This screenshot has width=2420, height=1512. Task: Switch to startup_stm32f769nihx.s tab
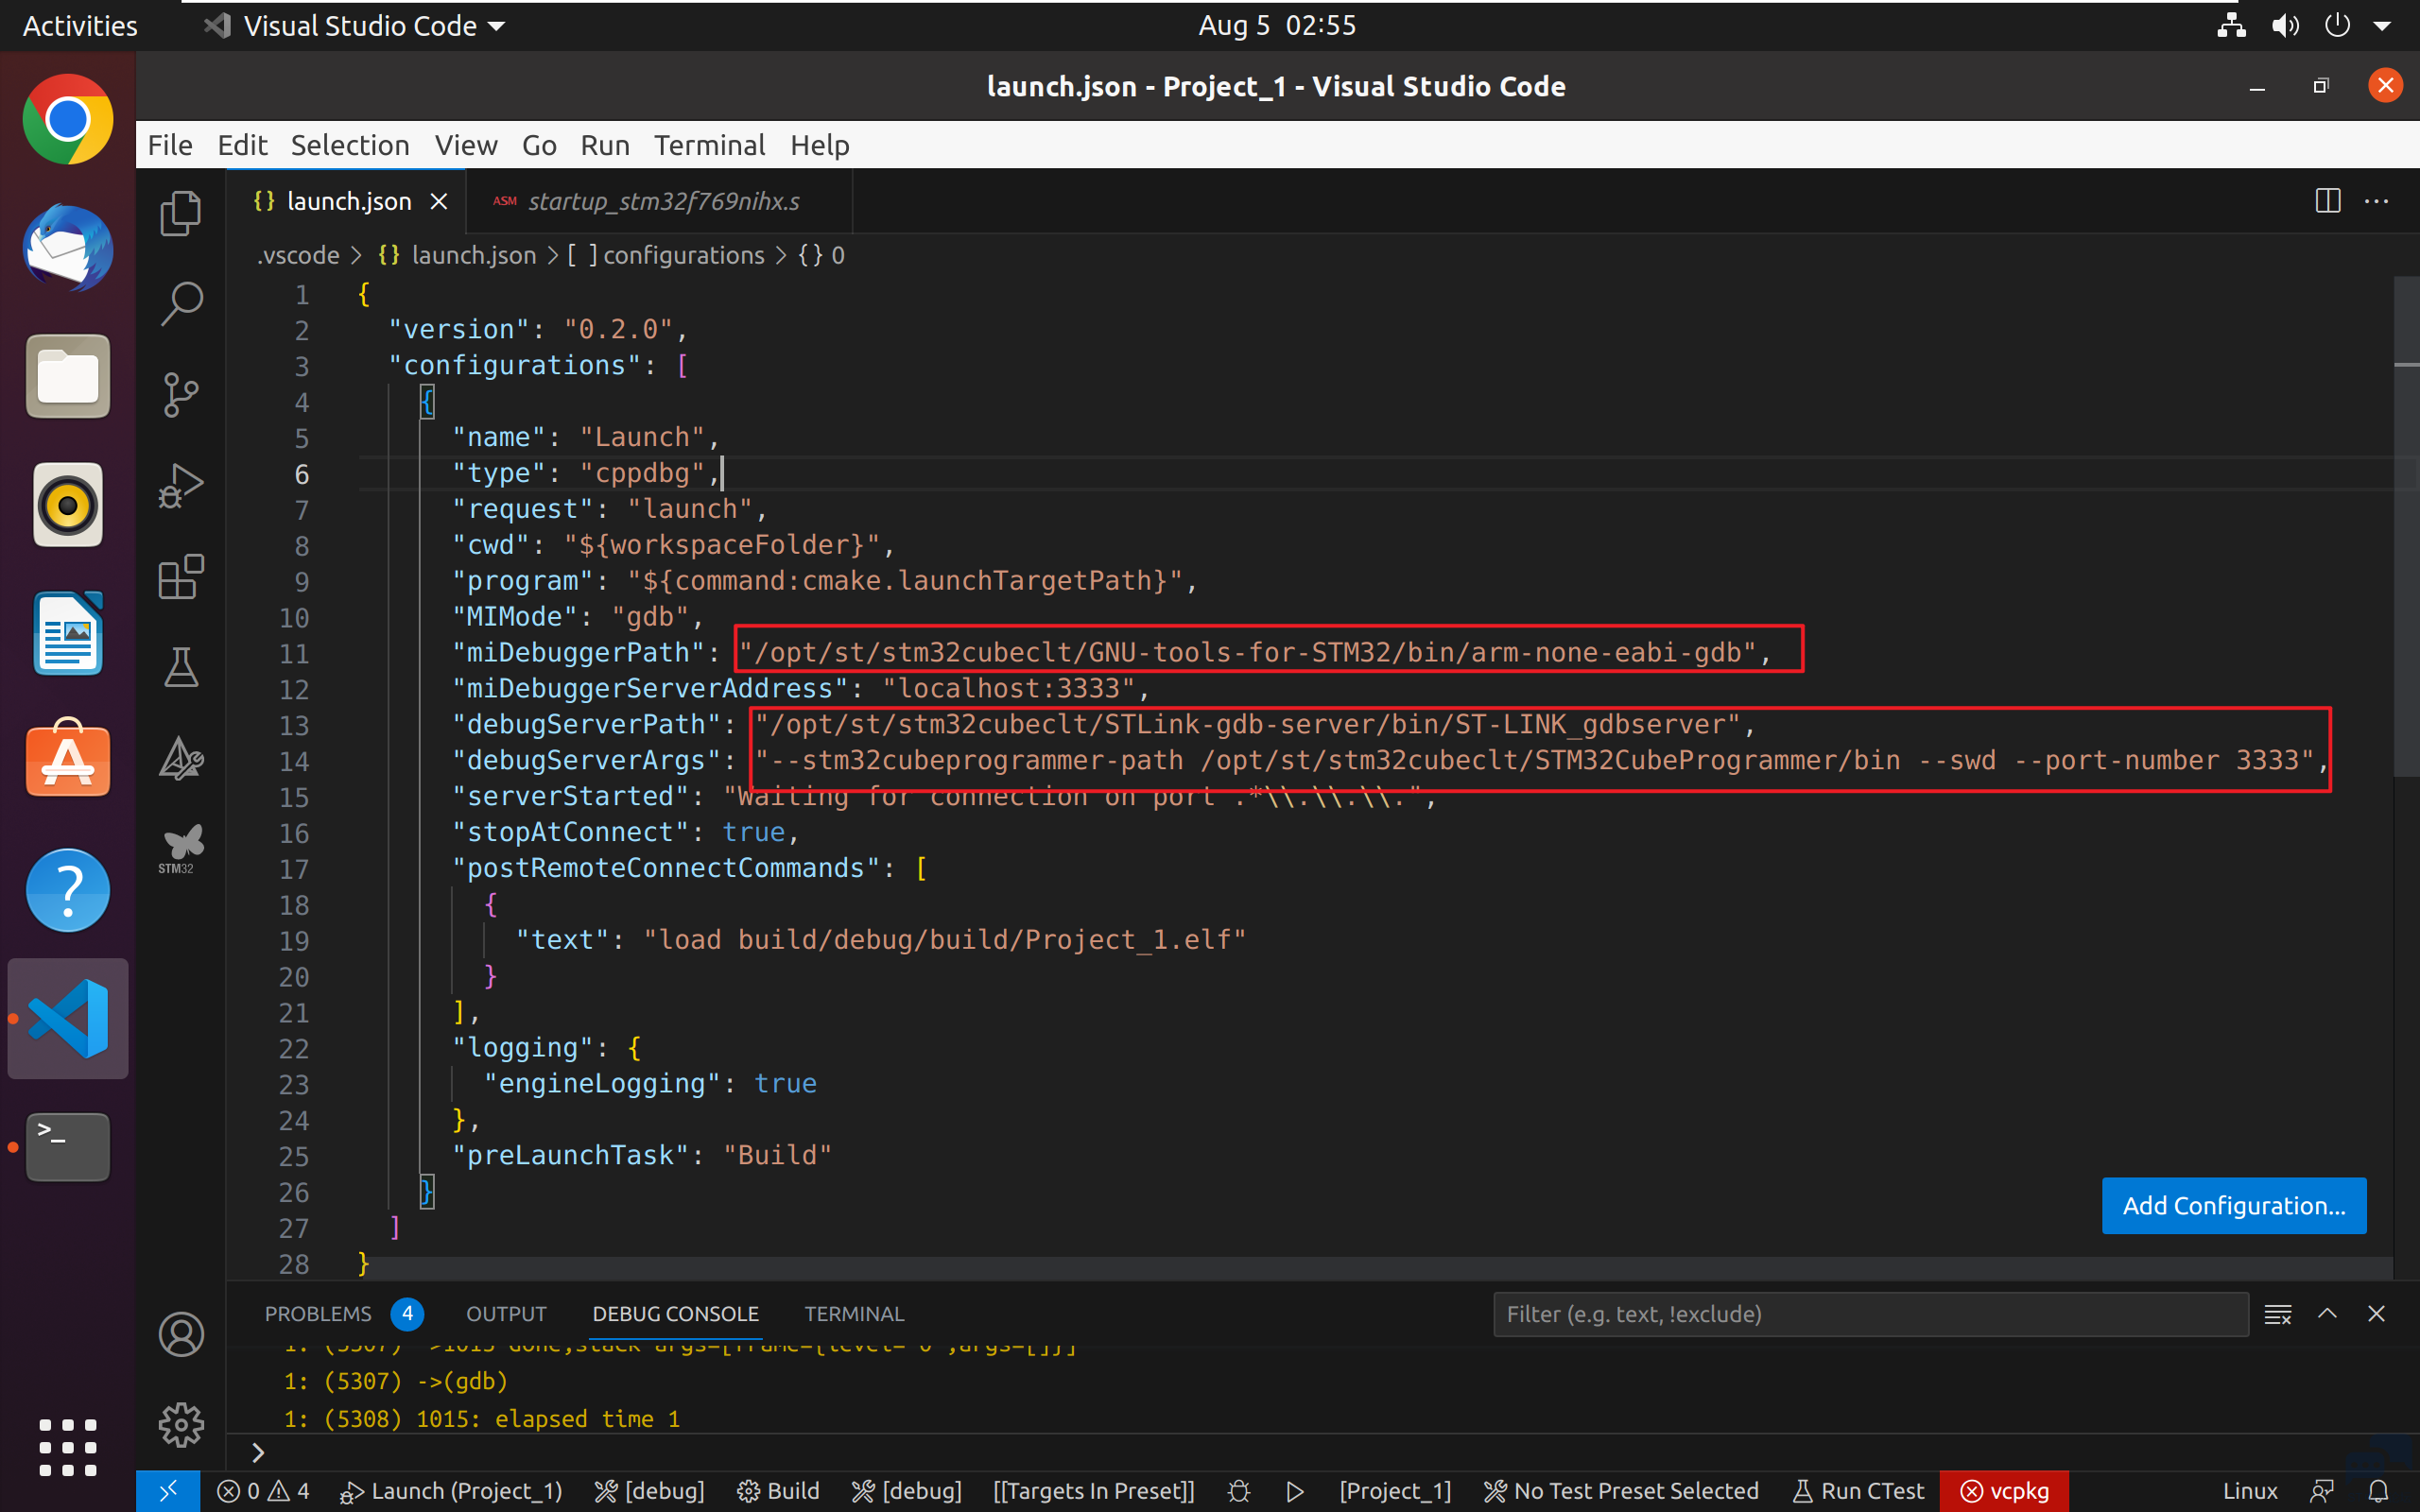(659, 201)
